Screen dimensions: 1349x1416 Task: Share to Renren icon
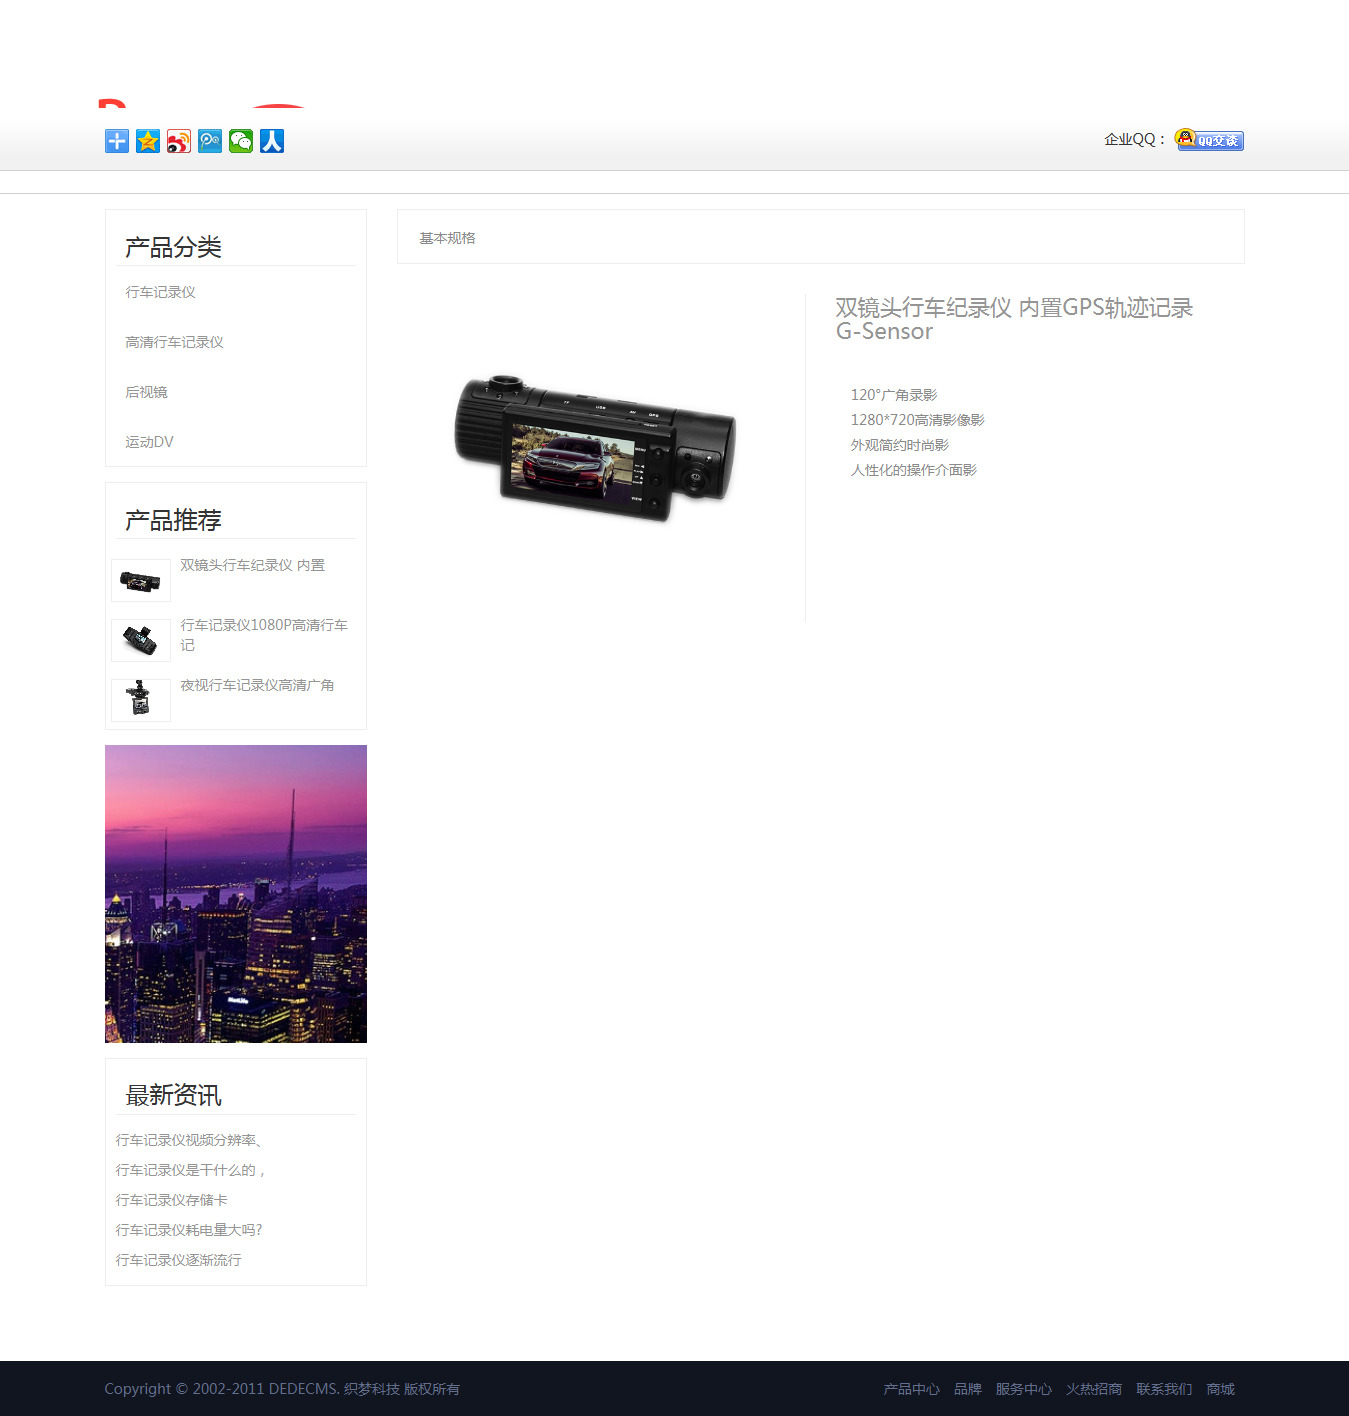pyautogui.click(x=272, y=141)
